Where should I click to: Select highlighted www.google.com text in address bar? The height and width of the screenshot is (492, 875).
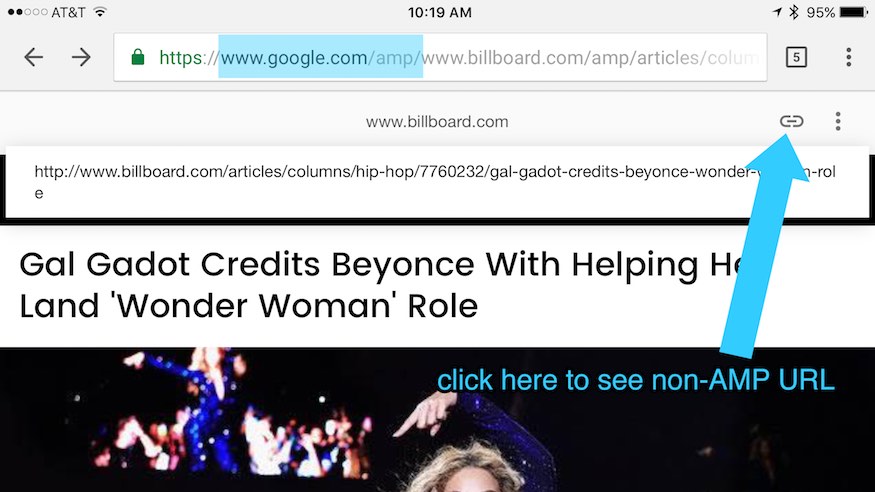(294, 57)
